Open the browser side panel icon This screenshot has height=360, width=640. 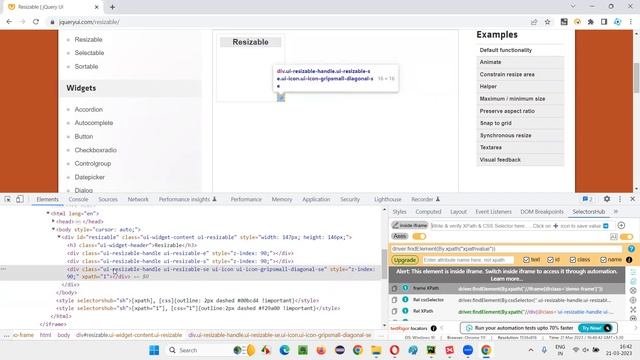tap(604, 22)
